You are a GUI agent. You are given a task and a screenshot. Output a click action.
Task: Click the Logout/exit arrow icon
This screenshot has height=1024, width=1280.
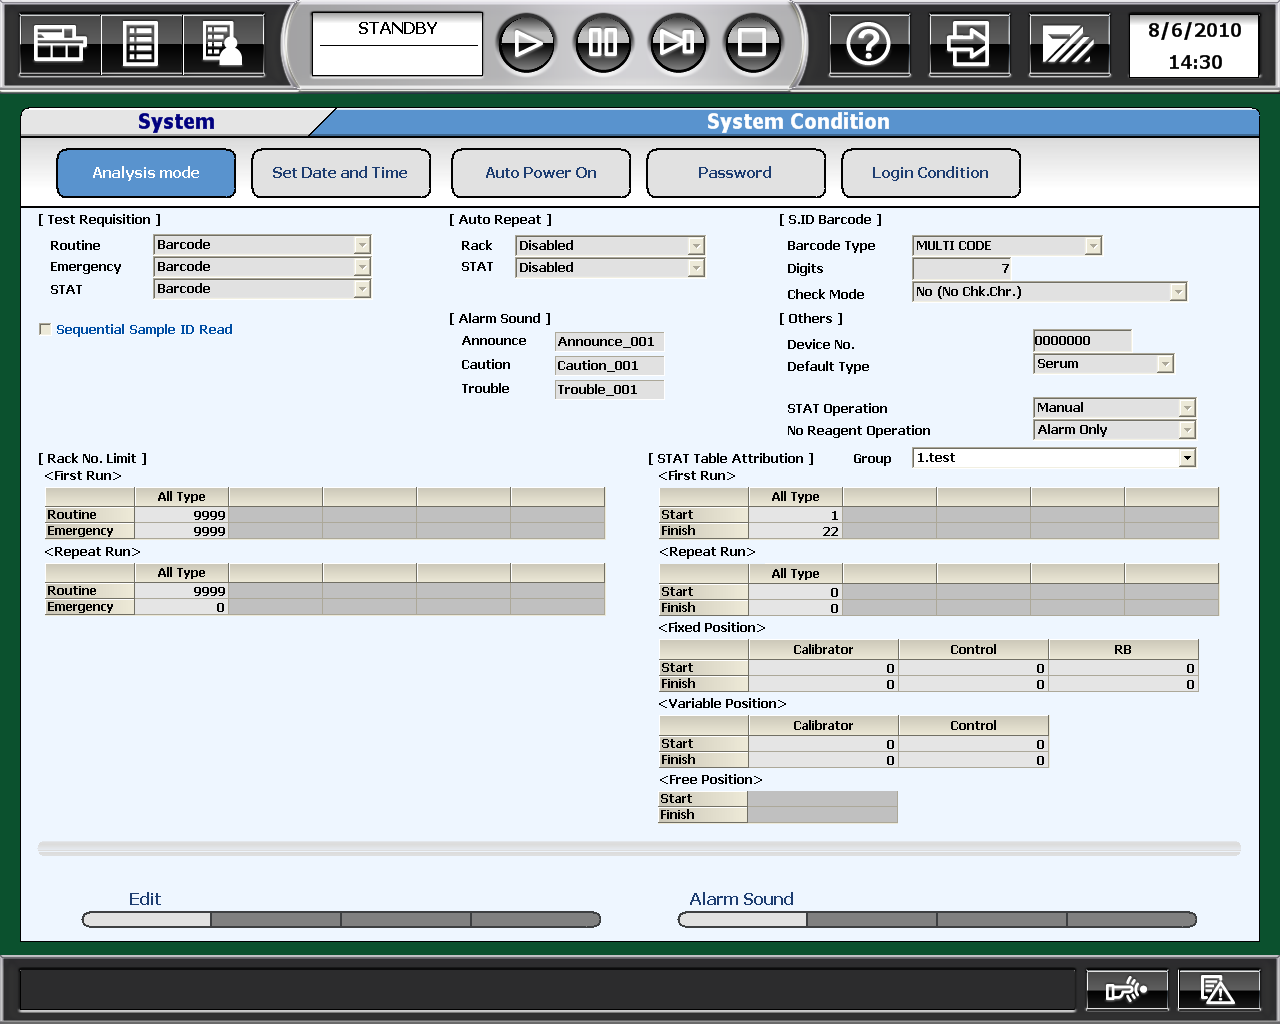tap(968, 44)
